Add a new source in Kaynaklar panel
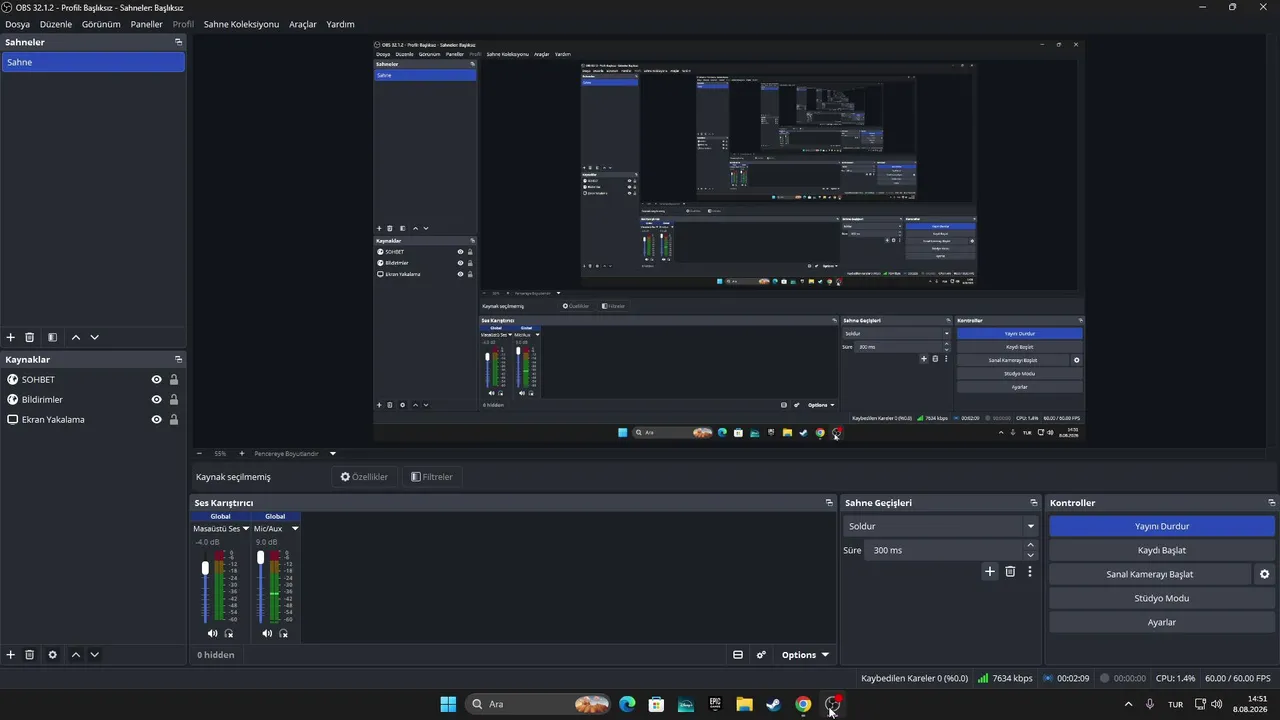 11,655
